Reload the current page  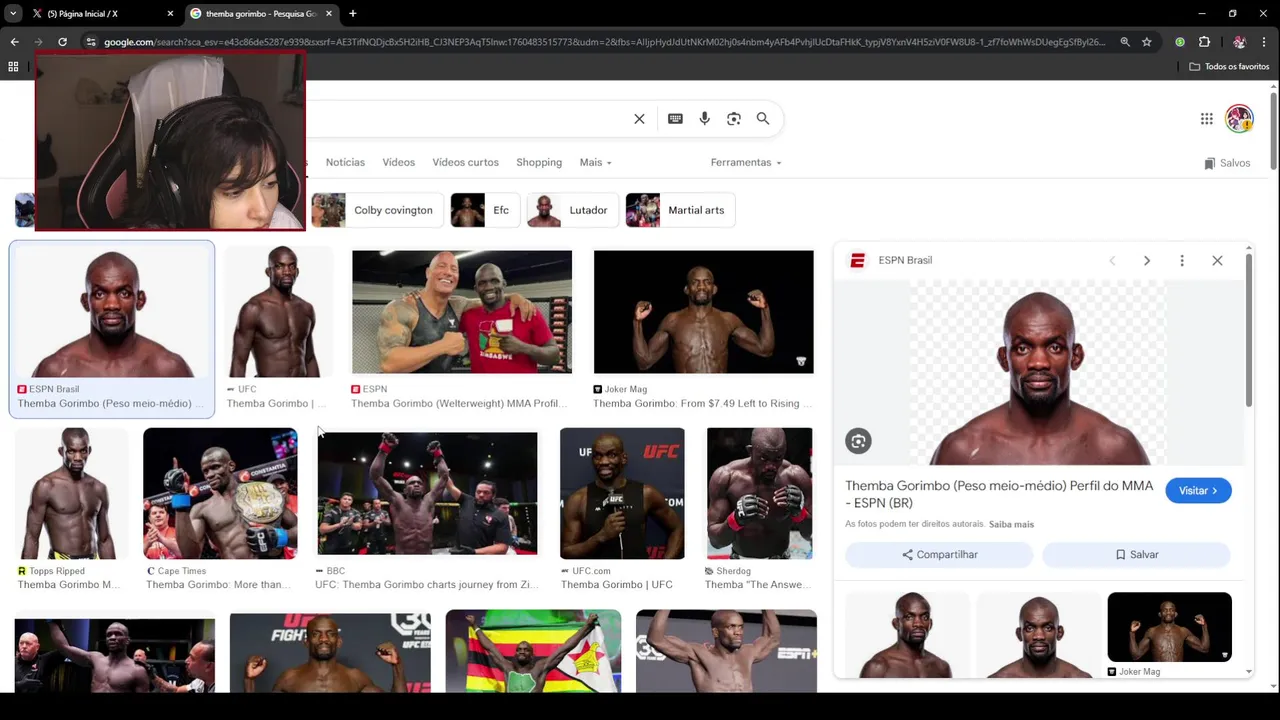pyautogui.click(x=62, y=42)
